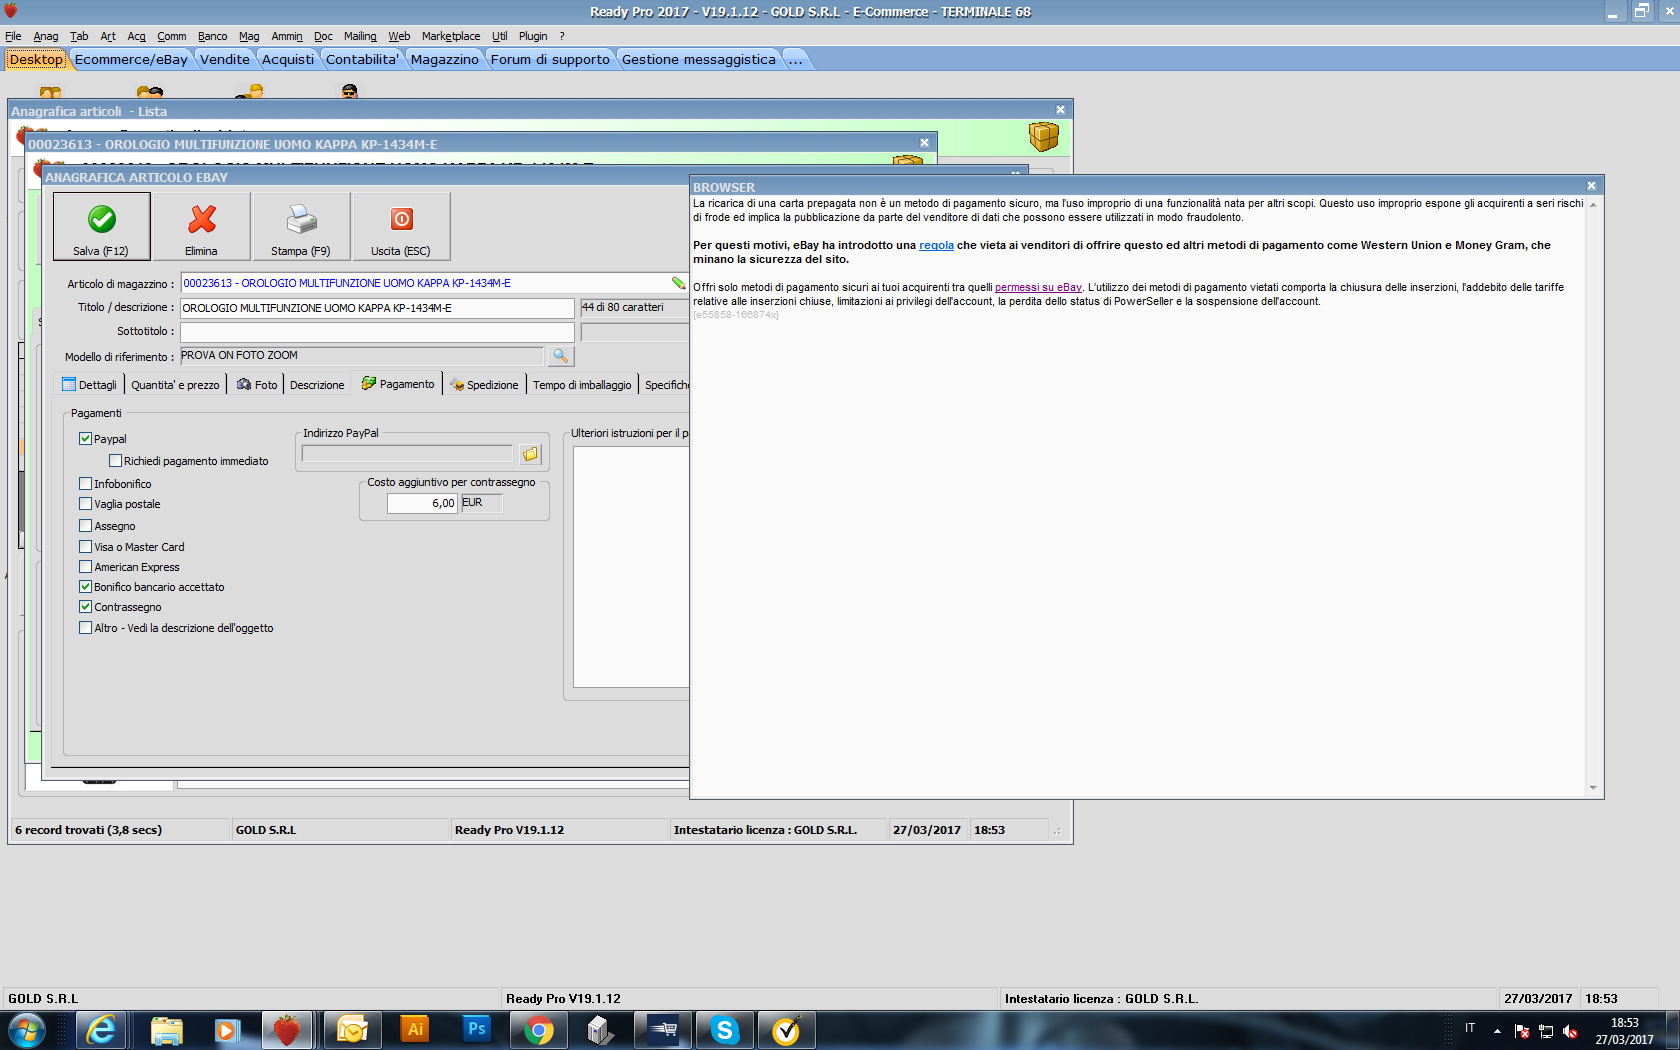1680x1050 pixels.
Task: Click the IT language indicator in tray
Action: pyautogui.click(x=1470, y=1028)
